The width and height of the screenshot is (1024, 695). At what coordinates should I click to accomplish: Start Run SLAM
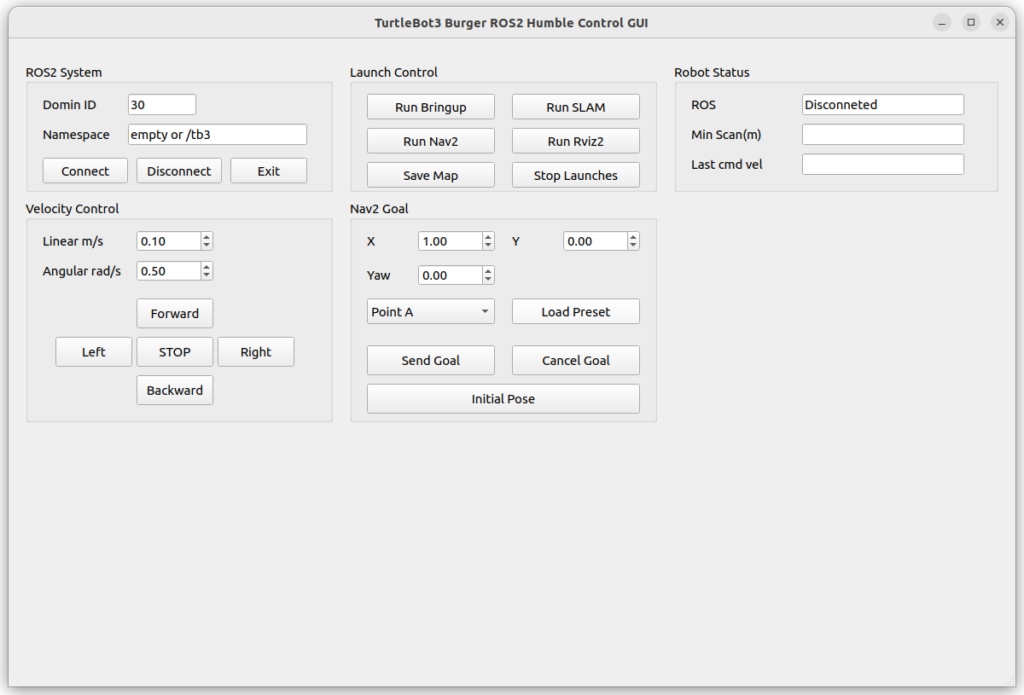pos(575,107)
